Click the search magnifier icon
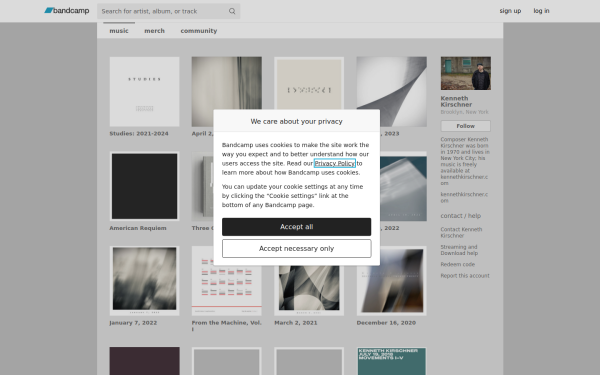This screenshot has width=600, height=375. [x=232, y=11]
